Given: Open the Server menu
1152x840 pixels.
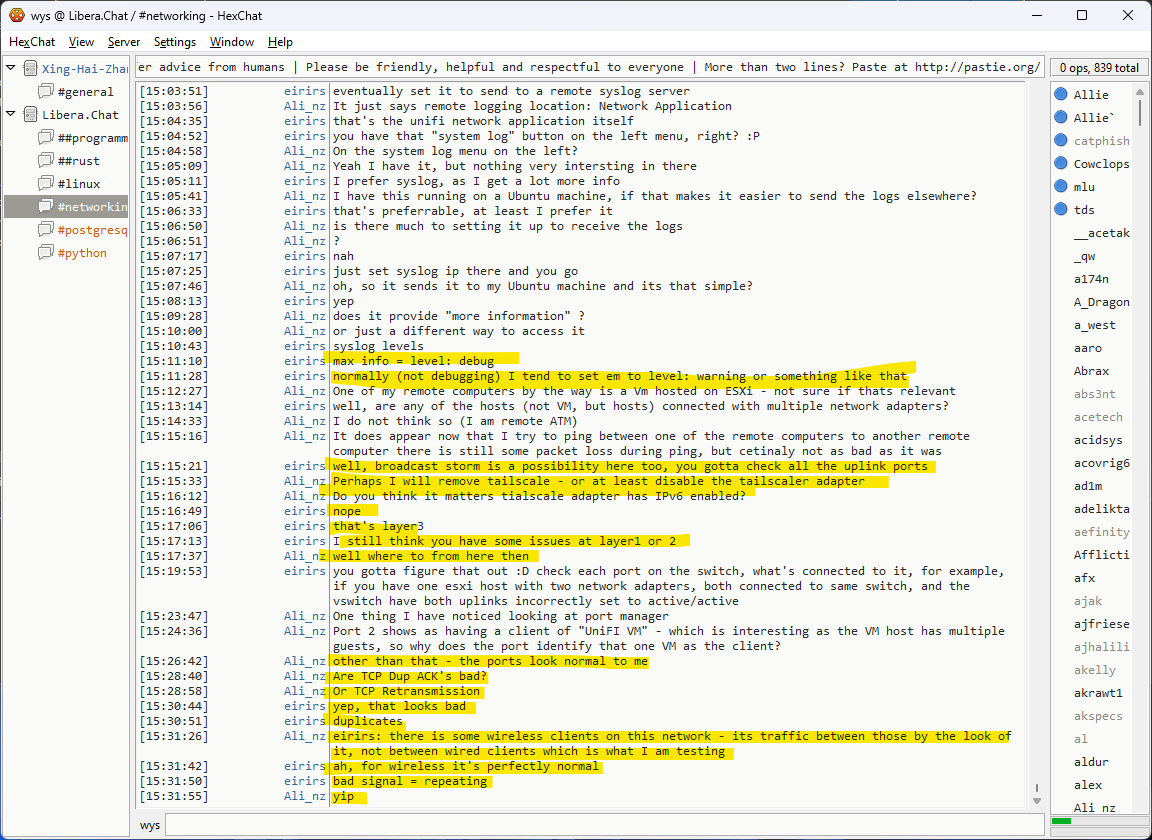Looking at the screenshot, I should coord(124,42).
